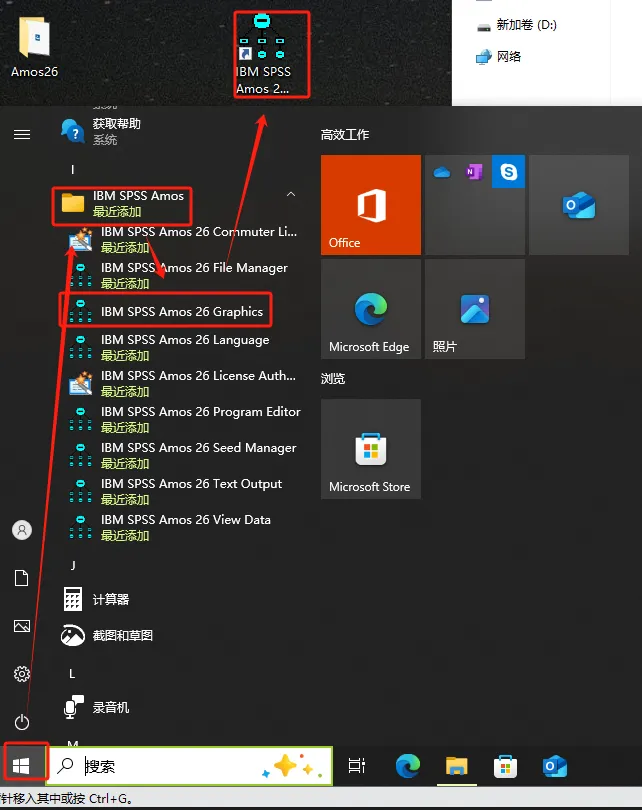Open Outlook from the taskbar
The image size is (642, 810).
(x=555, y=766)
